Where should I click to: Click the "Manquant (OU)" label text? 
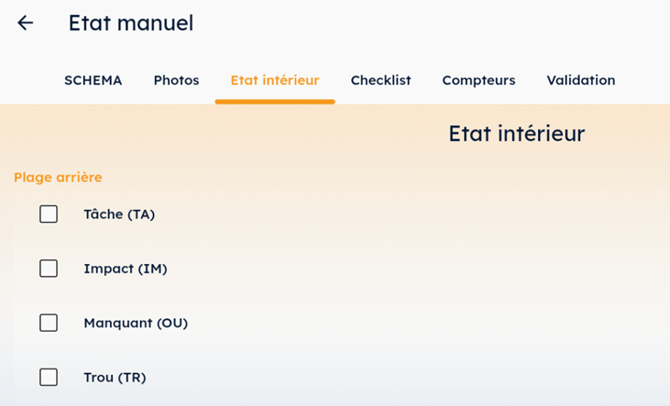(x=136, y=323)
